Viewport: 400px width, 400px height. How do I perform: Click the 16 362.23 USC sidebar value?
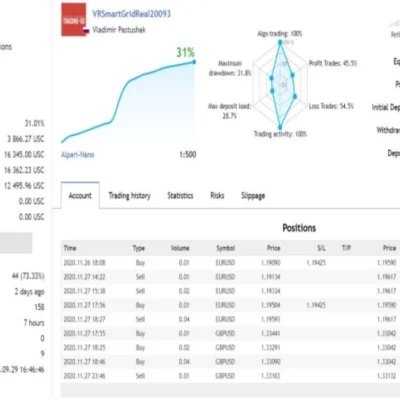coord(24,170)
